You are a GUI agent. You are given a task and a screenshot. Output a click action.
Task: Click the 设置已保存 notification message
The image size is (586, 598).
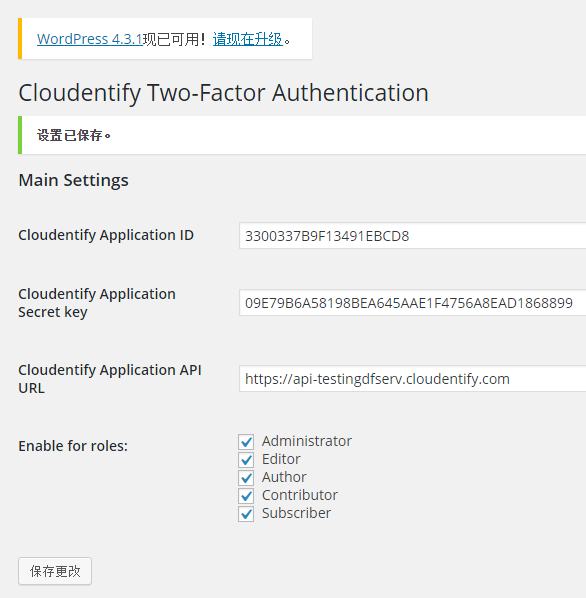coord(74,135)
